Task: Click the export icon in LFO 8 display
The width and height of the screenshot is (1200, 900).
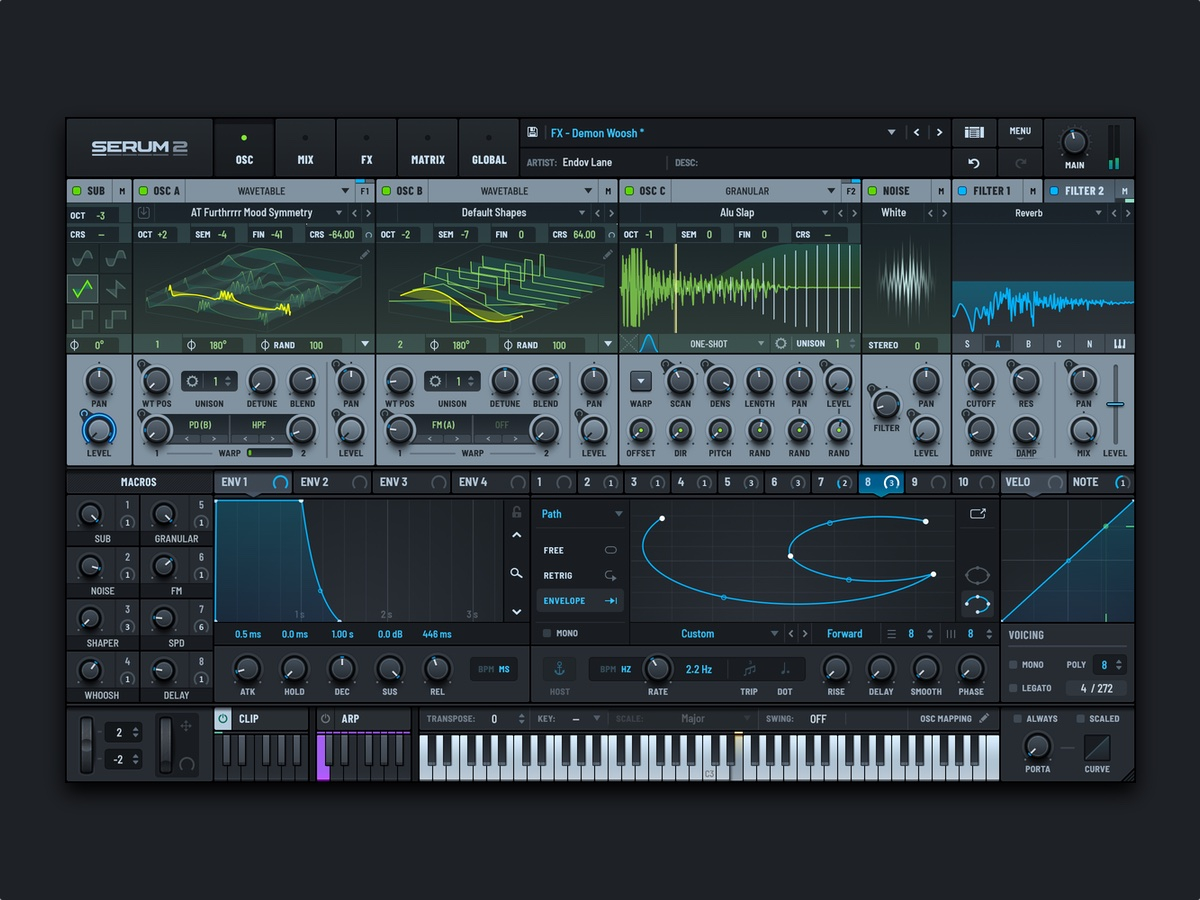Action: click(x=977, y=514)
